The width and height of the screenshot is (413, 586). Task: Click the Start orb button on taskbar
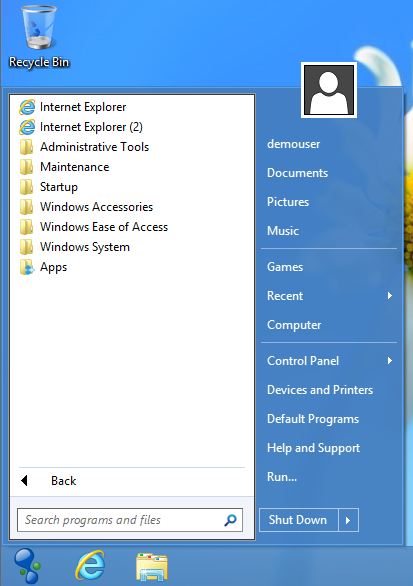tap(27, 565)
